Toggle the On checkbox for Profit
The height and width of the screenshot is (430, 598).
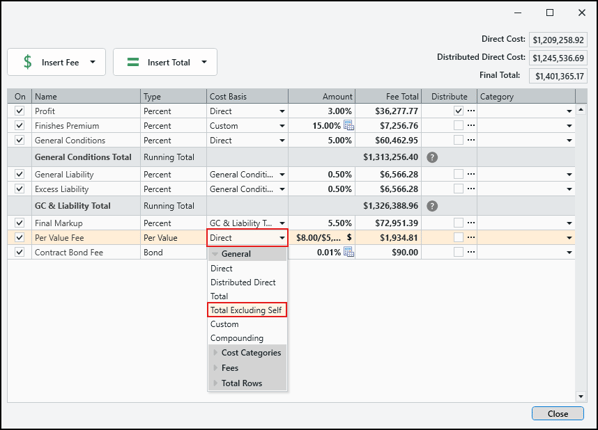pyautogui.click(x=19, y=111)
